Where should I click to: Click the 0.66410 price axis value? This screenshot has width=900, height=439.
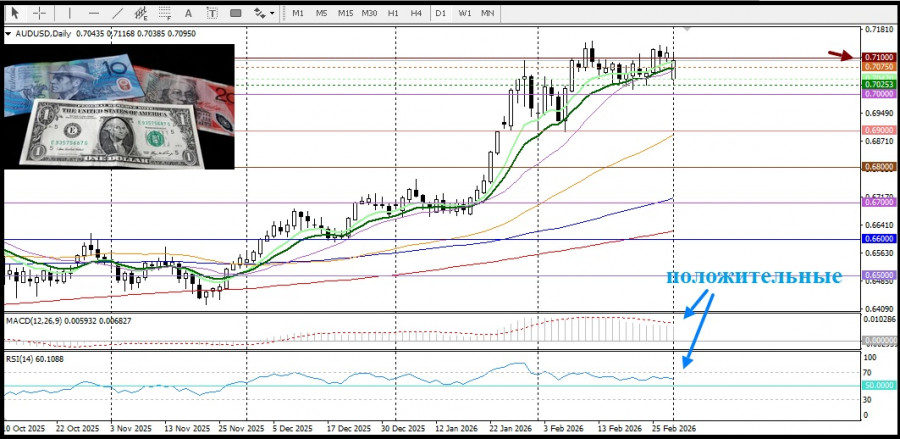click(879, 225)
